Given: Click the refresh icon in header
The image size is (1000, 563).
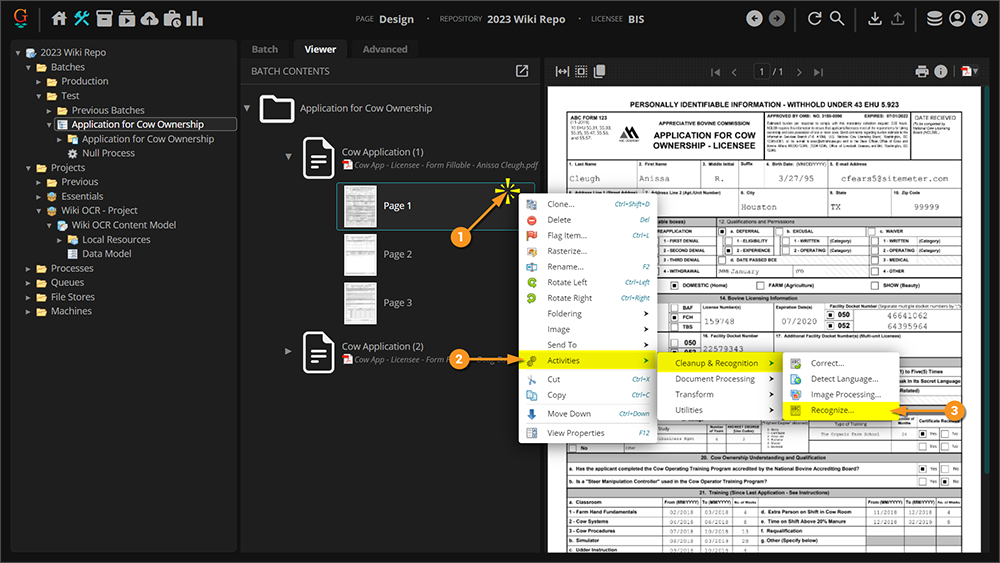Looking at the screenshot, I should click(x=815, y=19).
